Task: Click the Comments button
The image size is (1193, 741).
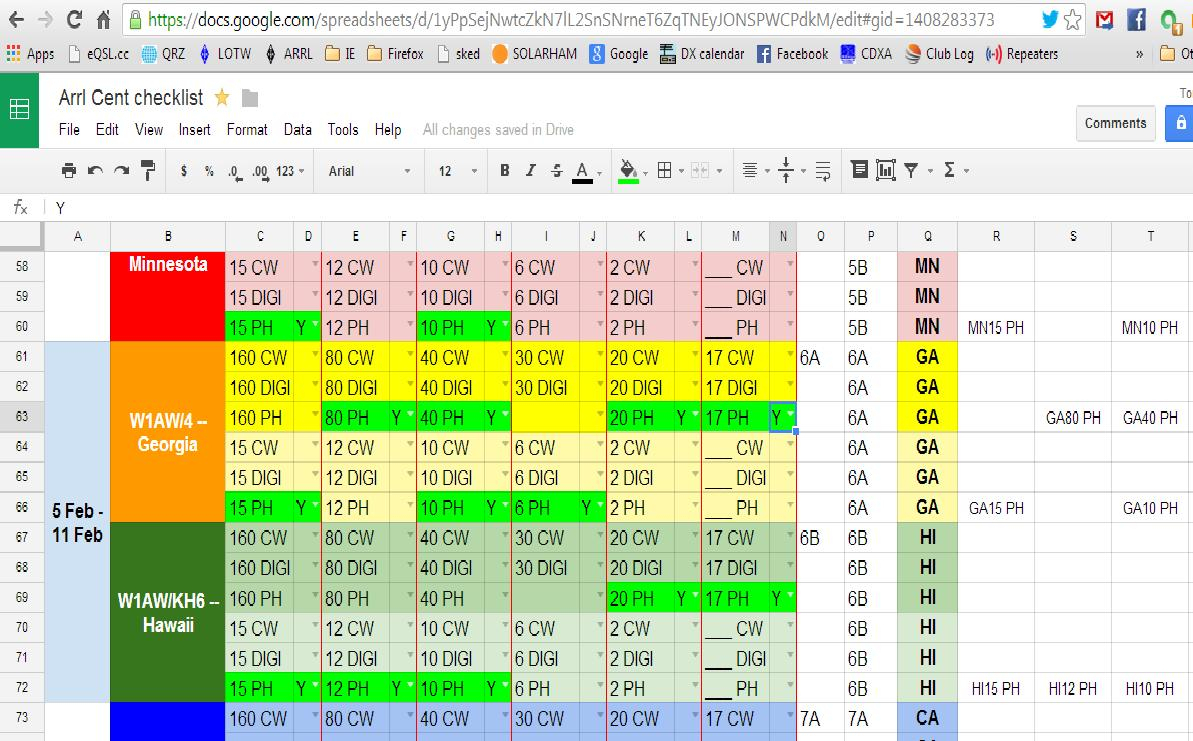Action: pos(1115,123)
